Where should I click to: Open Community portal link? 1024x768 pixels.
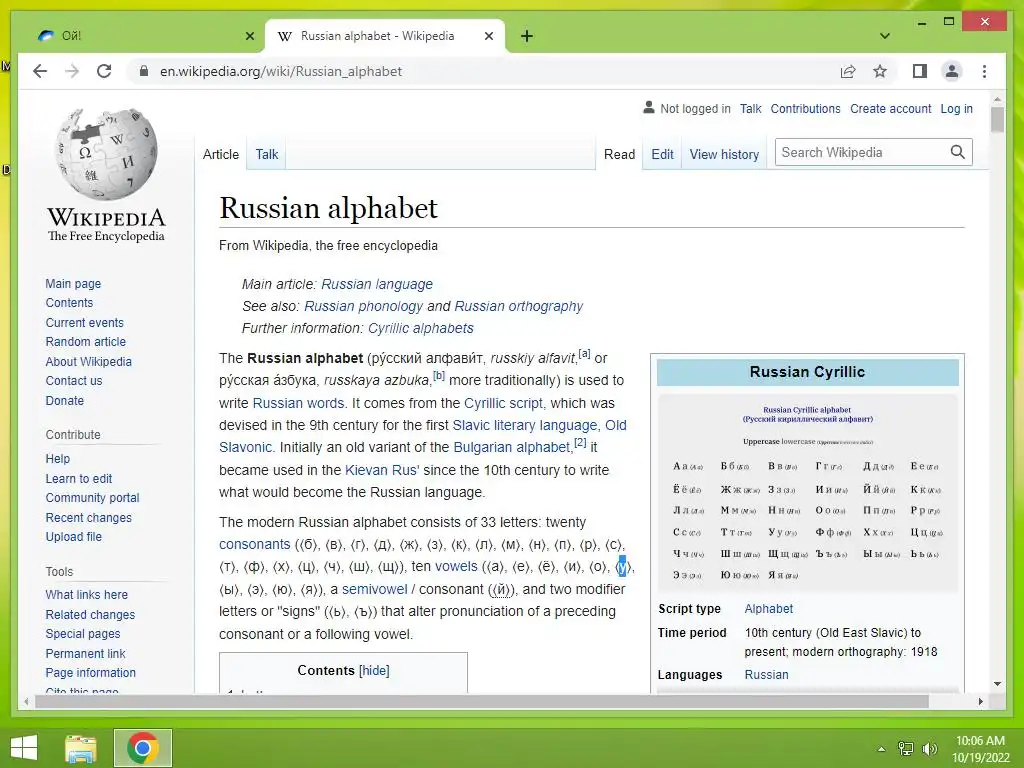92,498
